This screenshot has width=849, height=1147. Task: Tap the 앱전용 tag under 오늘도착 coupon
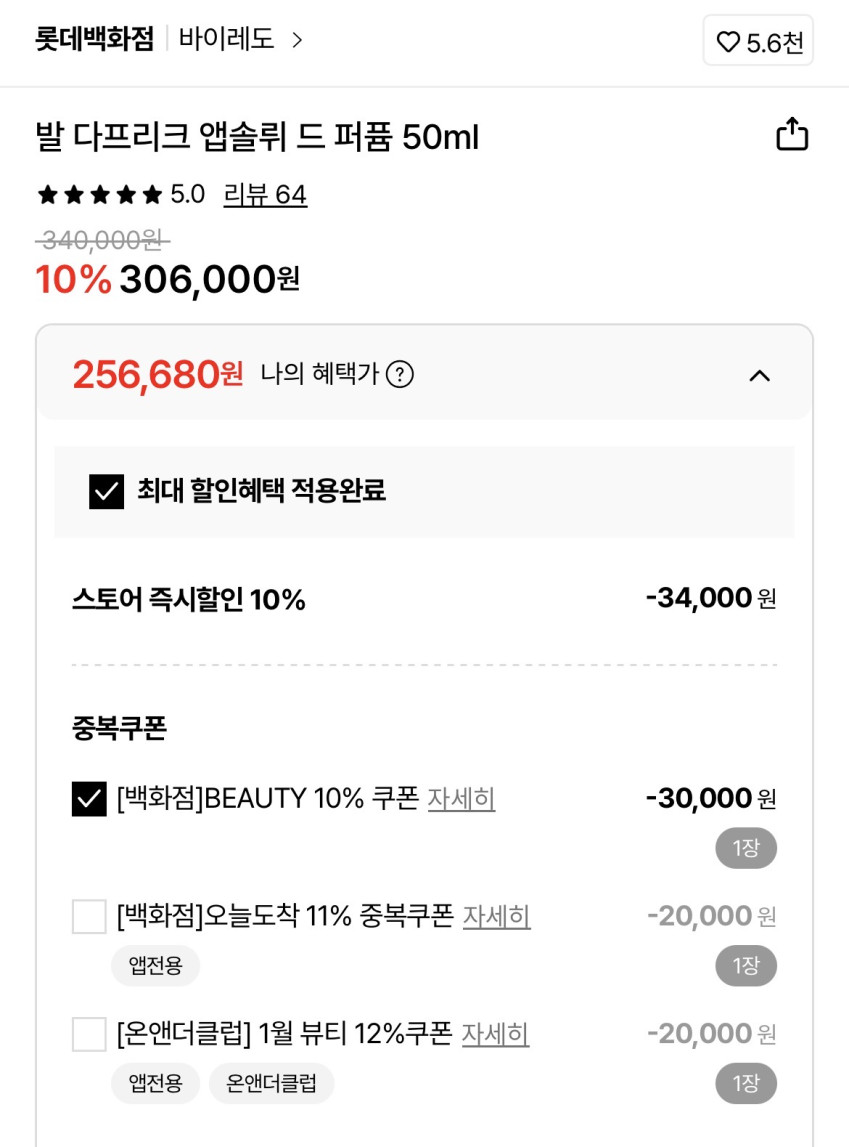pyautogui.click(x=155, y=966)
